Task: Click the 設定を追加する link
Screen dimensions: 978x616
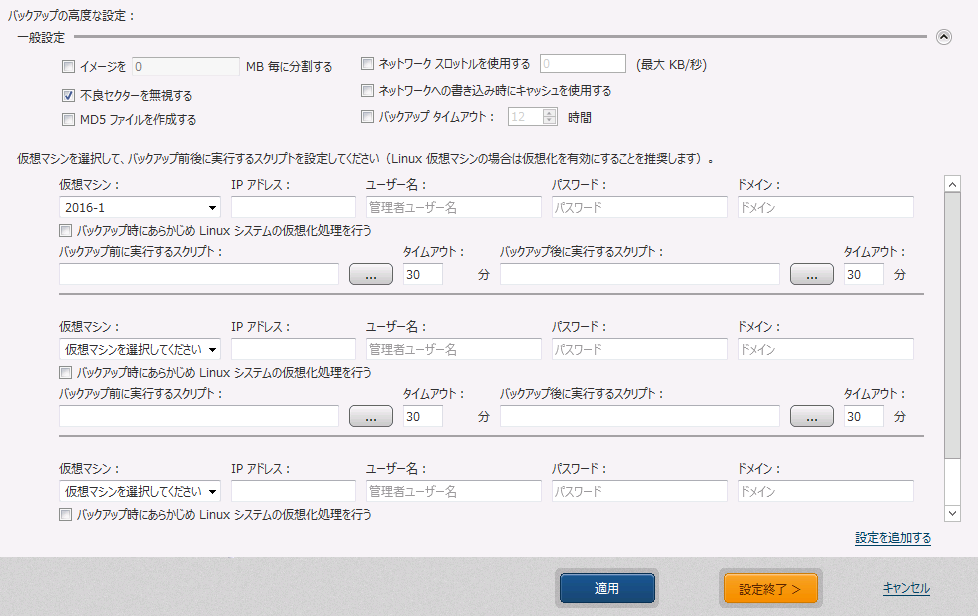Action: pyautogui.click(x=893, y=538)
